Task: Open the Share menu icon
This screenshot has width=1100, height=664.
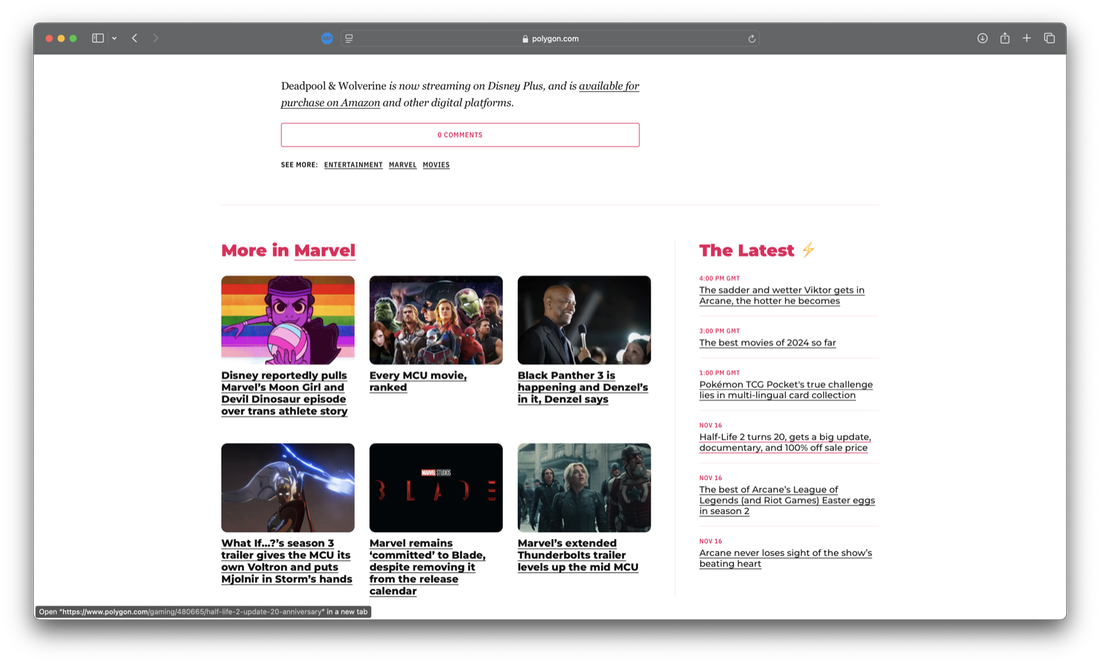Action: [1005, 39]
